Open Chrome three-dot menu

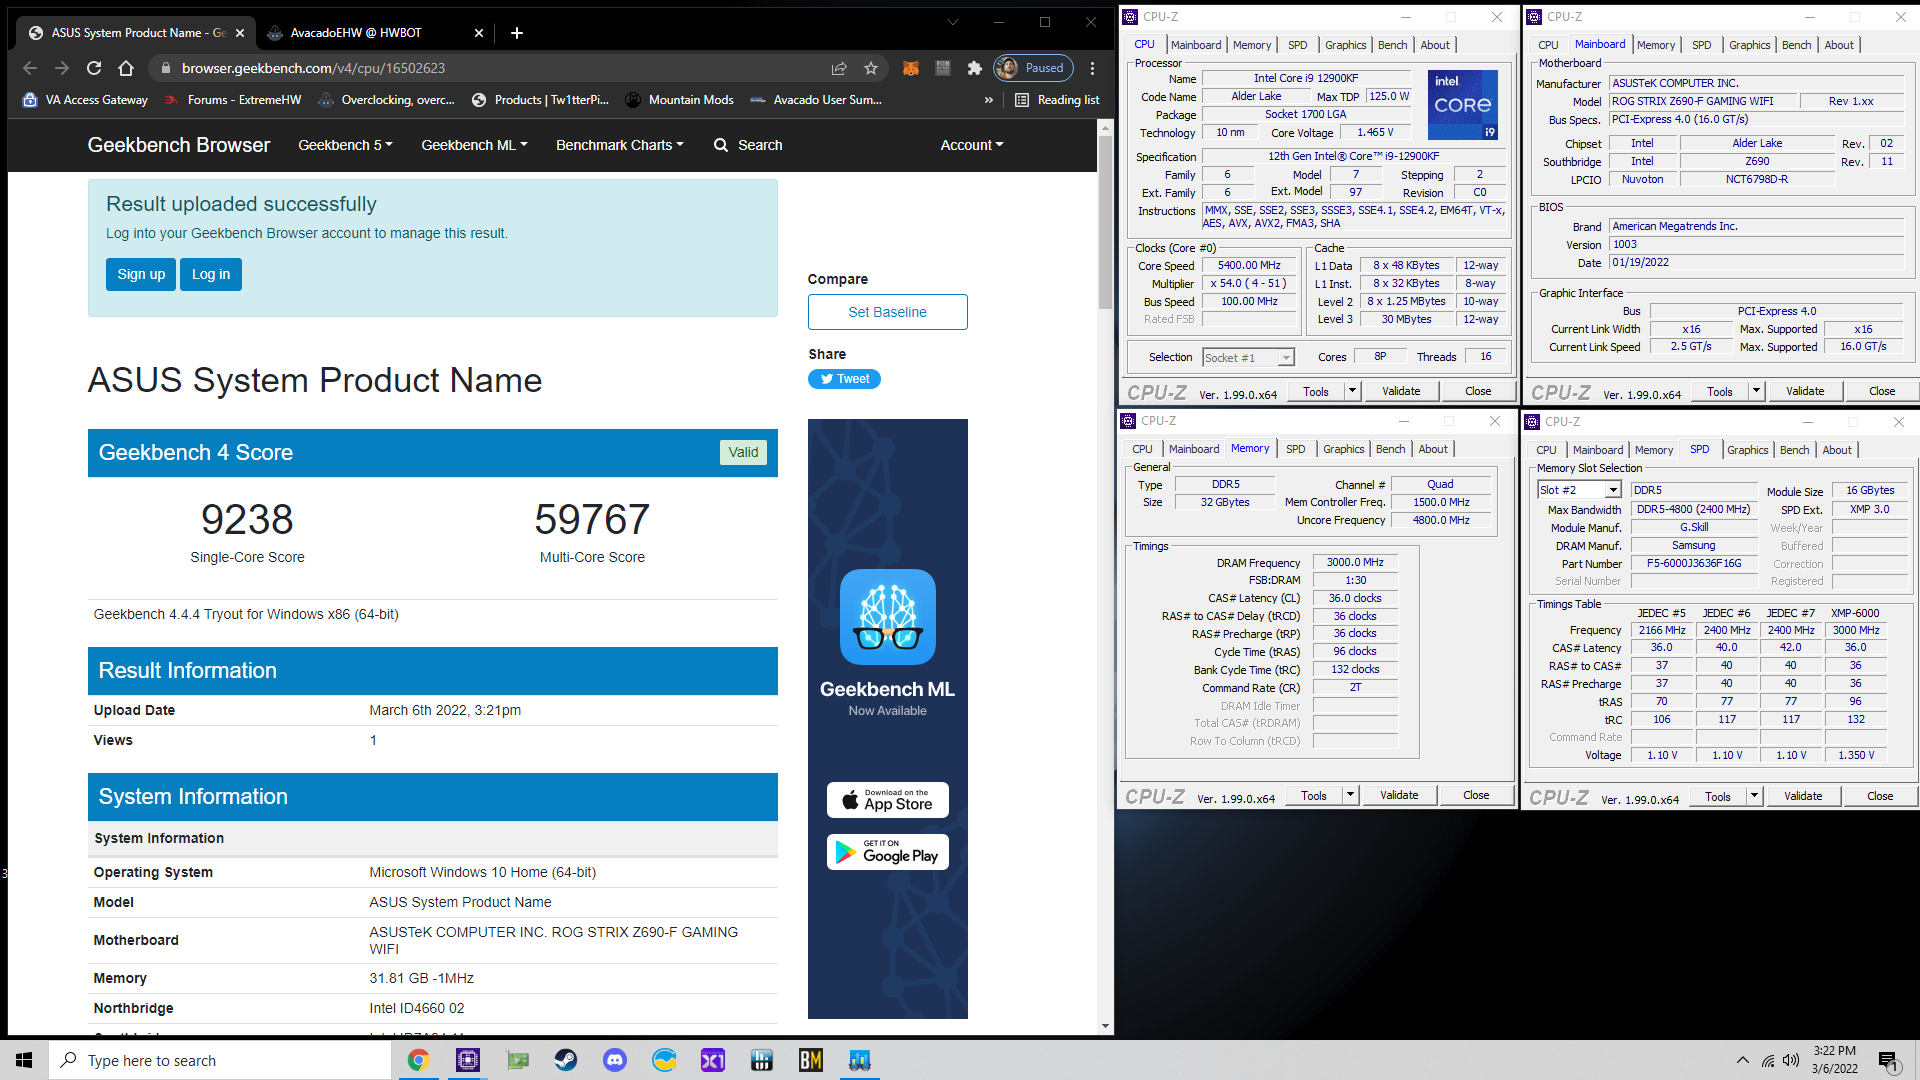point(1092,68)
